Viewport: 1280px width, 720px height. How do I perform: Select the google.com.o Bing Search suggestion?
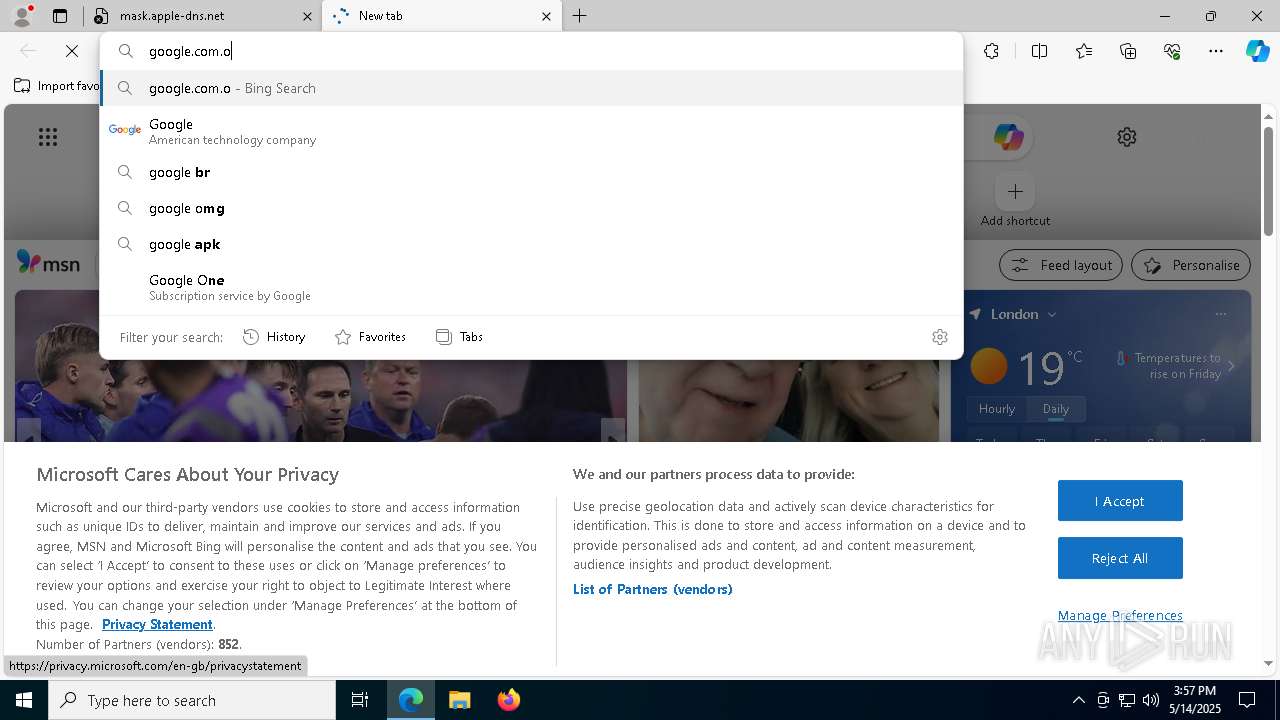point(531,88)
